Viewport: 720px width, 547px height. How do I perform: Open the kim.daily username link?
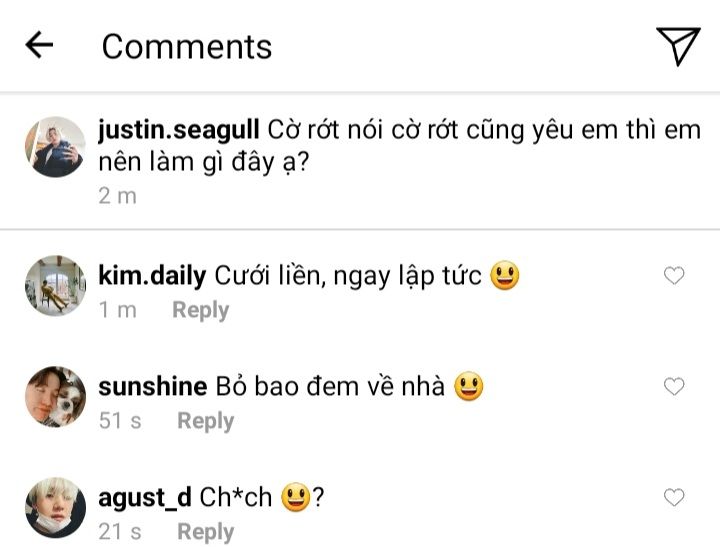click(152, 276)
